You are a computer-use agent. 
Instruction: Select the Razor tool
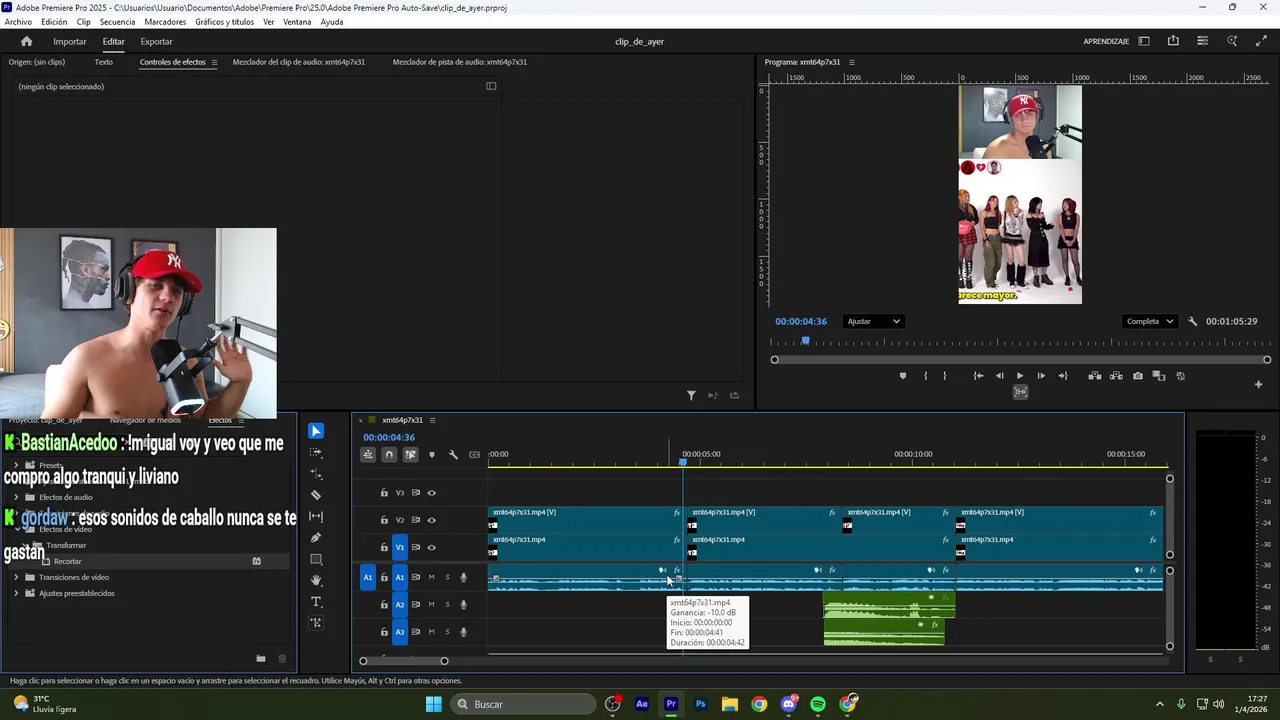pyautogui.click(x=316, y=495)
